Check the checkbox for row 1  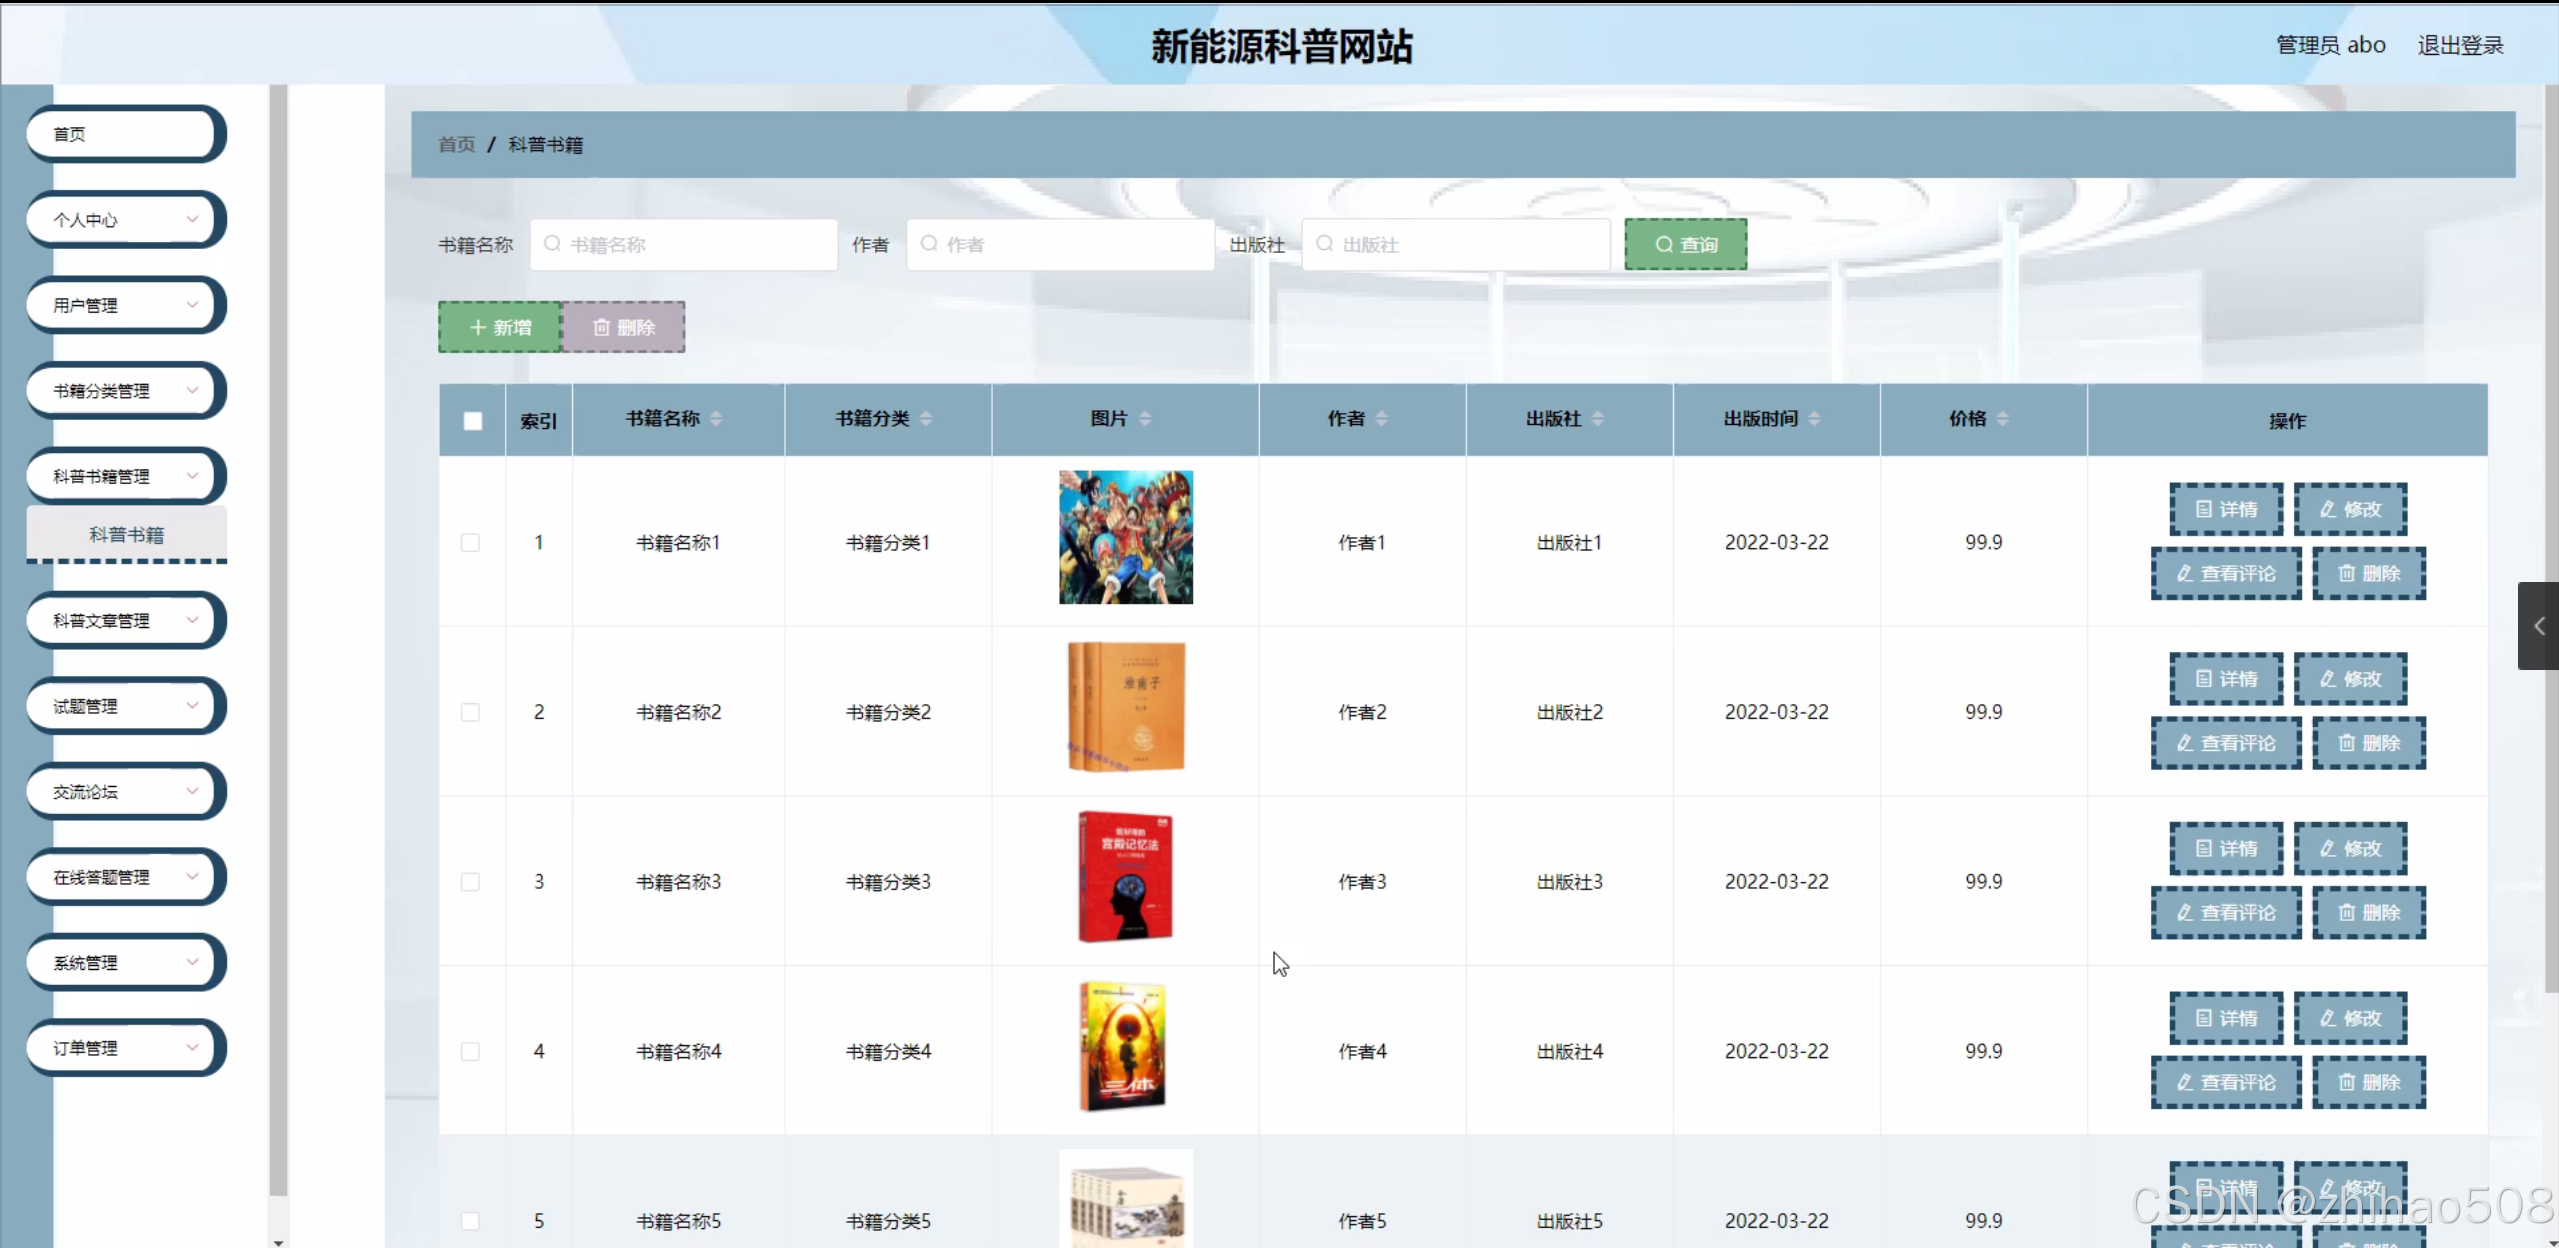tap(470, 542)
